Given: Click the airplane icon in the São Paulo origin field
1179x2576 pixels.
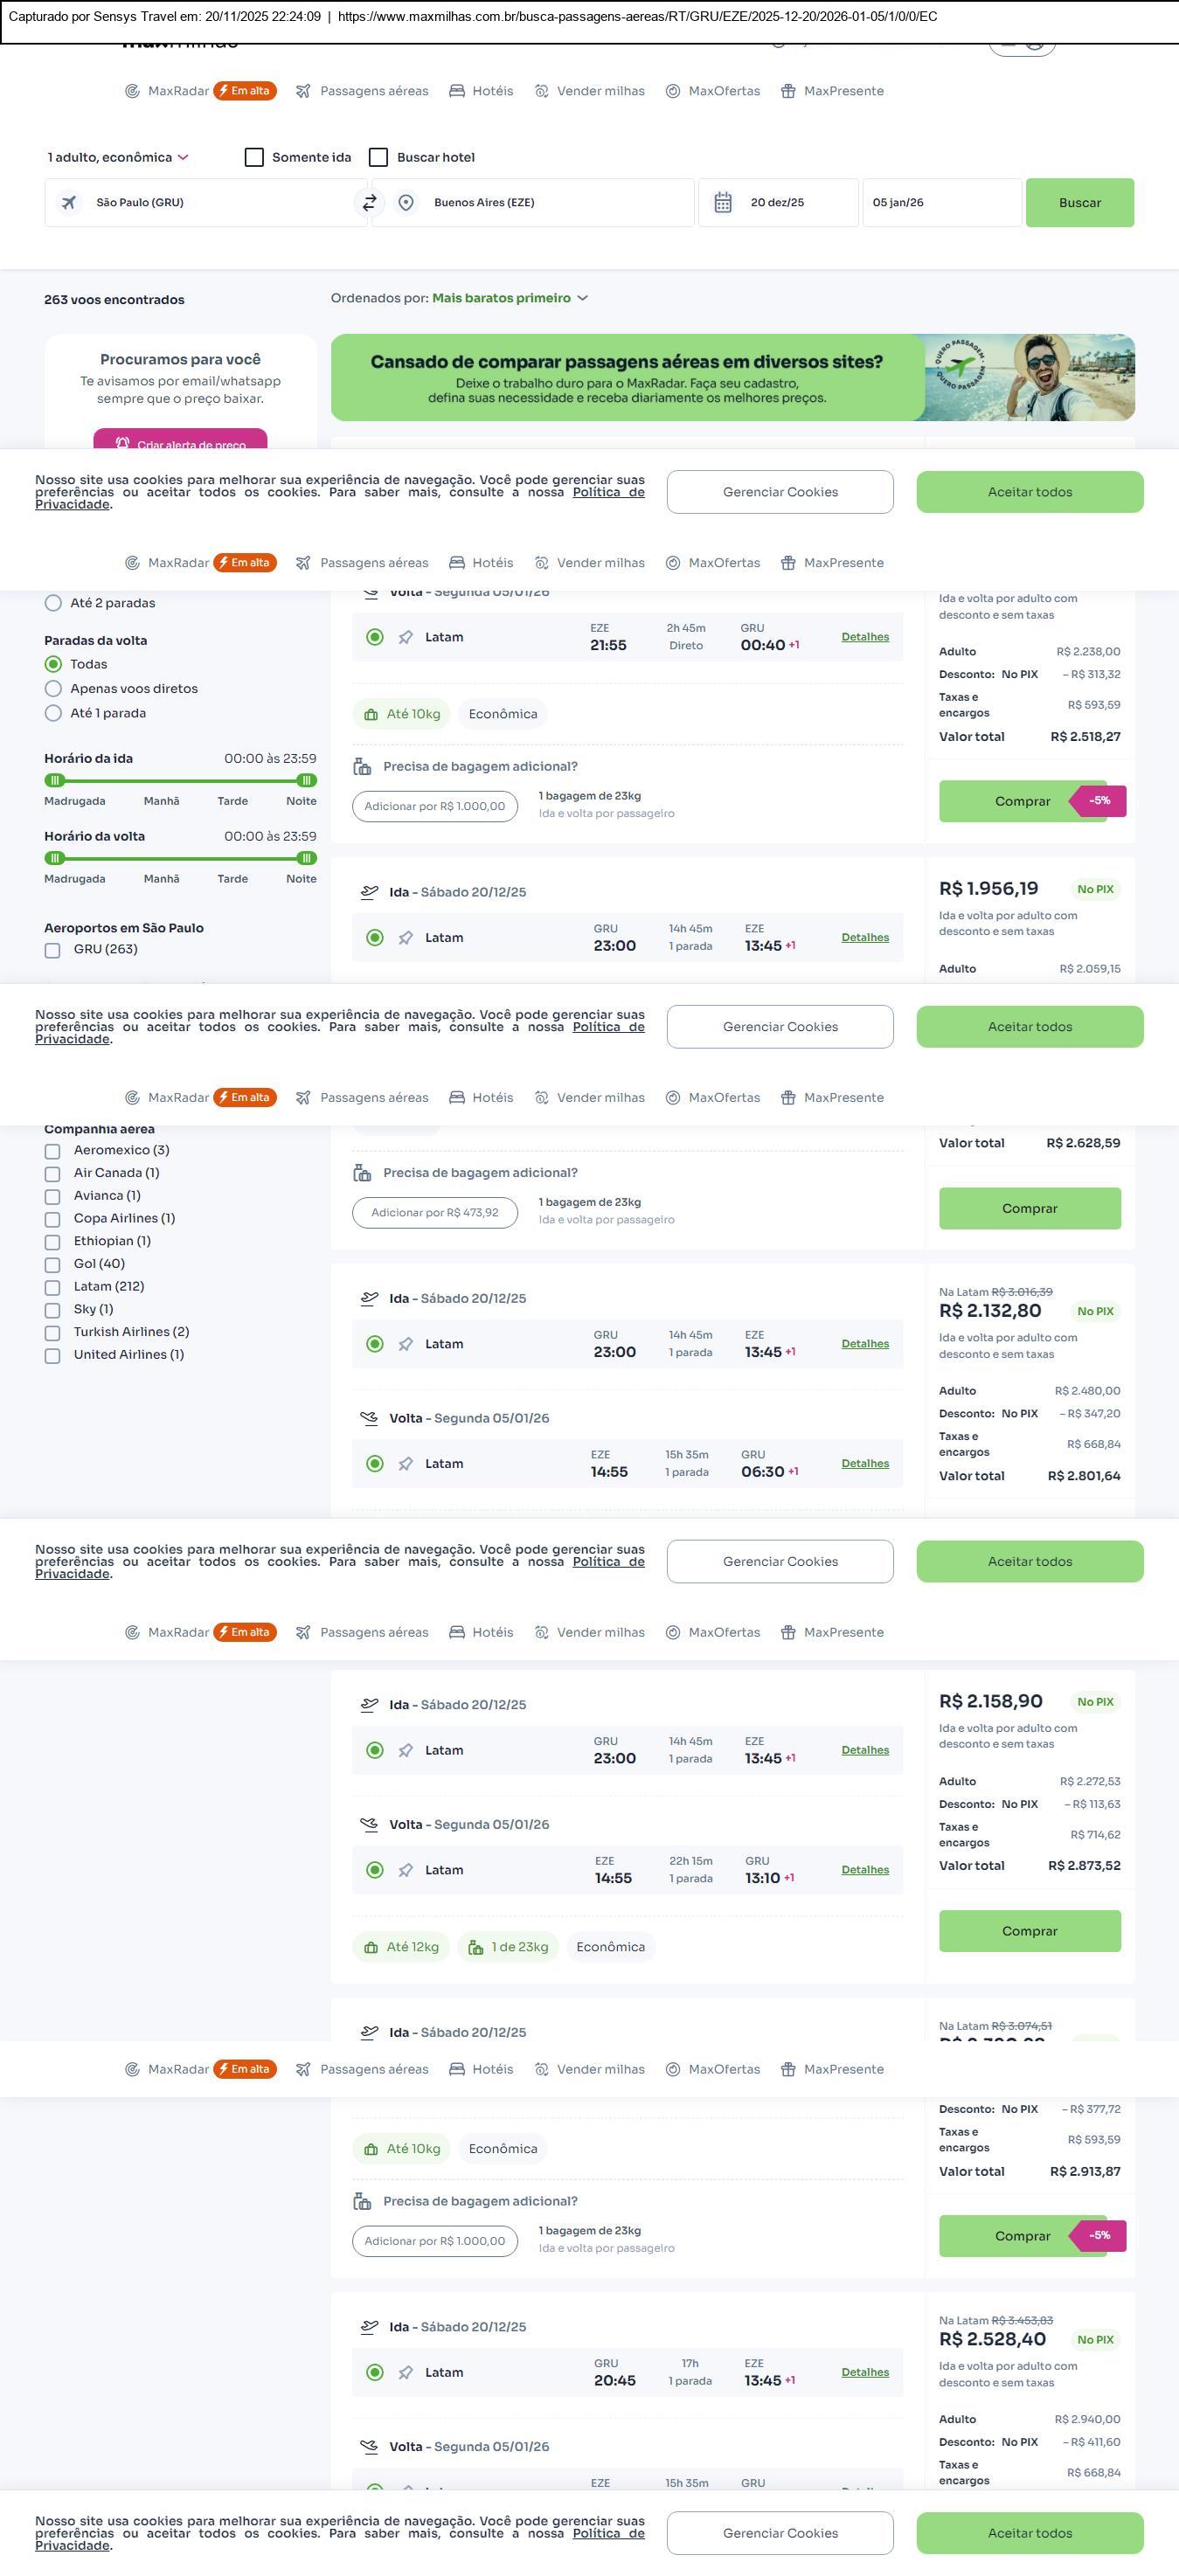Looking at the screenshot, I should 69,203.
